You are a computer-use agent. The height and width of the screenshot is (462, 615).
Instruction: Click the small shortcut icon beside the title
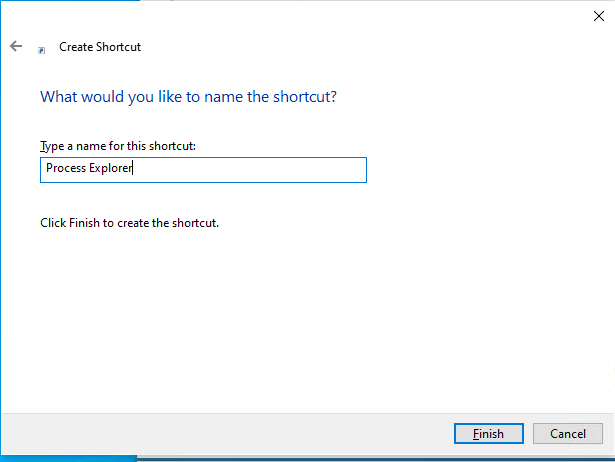click(42, 50)
